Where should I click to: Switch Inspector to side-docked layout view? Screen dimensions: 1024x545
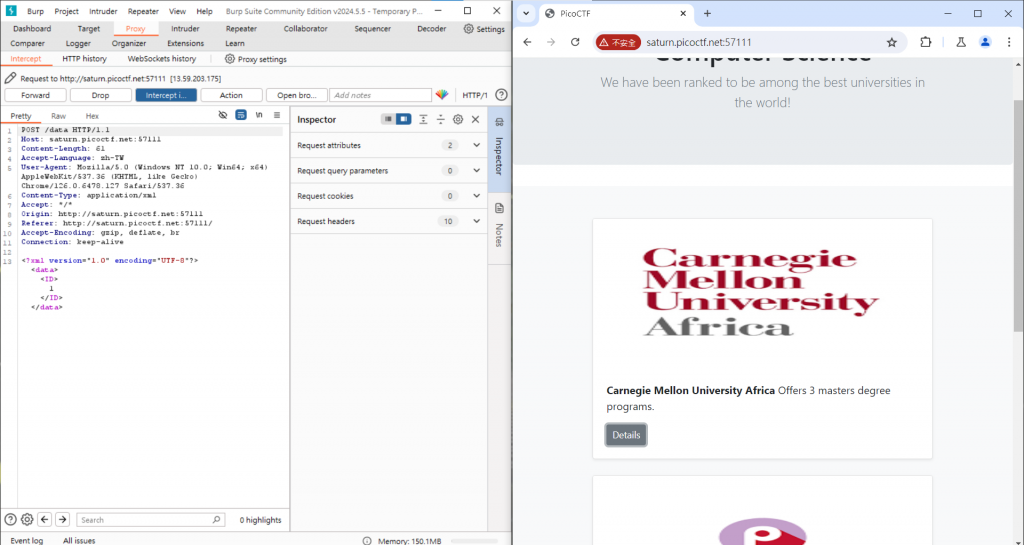click(404, 119)
